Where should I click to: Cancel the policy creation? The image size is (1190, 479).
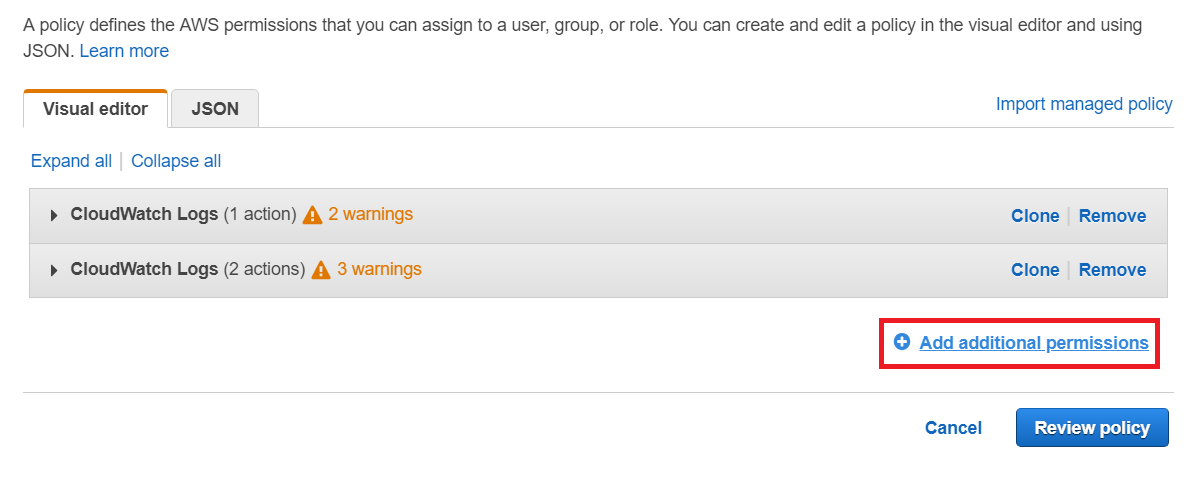click(953, 428)
